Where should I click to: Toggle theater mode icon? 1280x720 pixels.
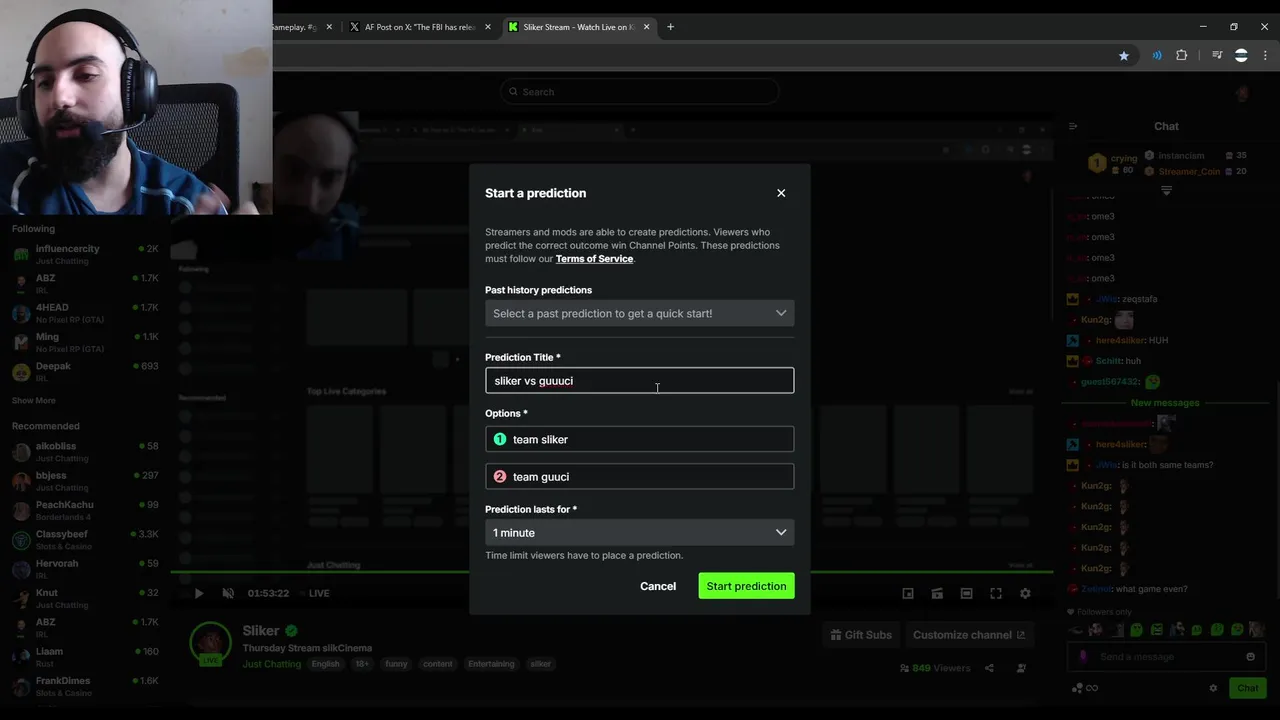(966, 593)
